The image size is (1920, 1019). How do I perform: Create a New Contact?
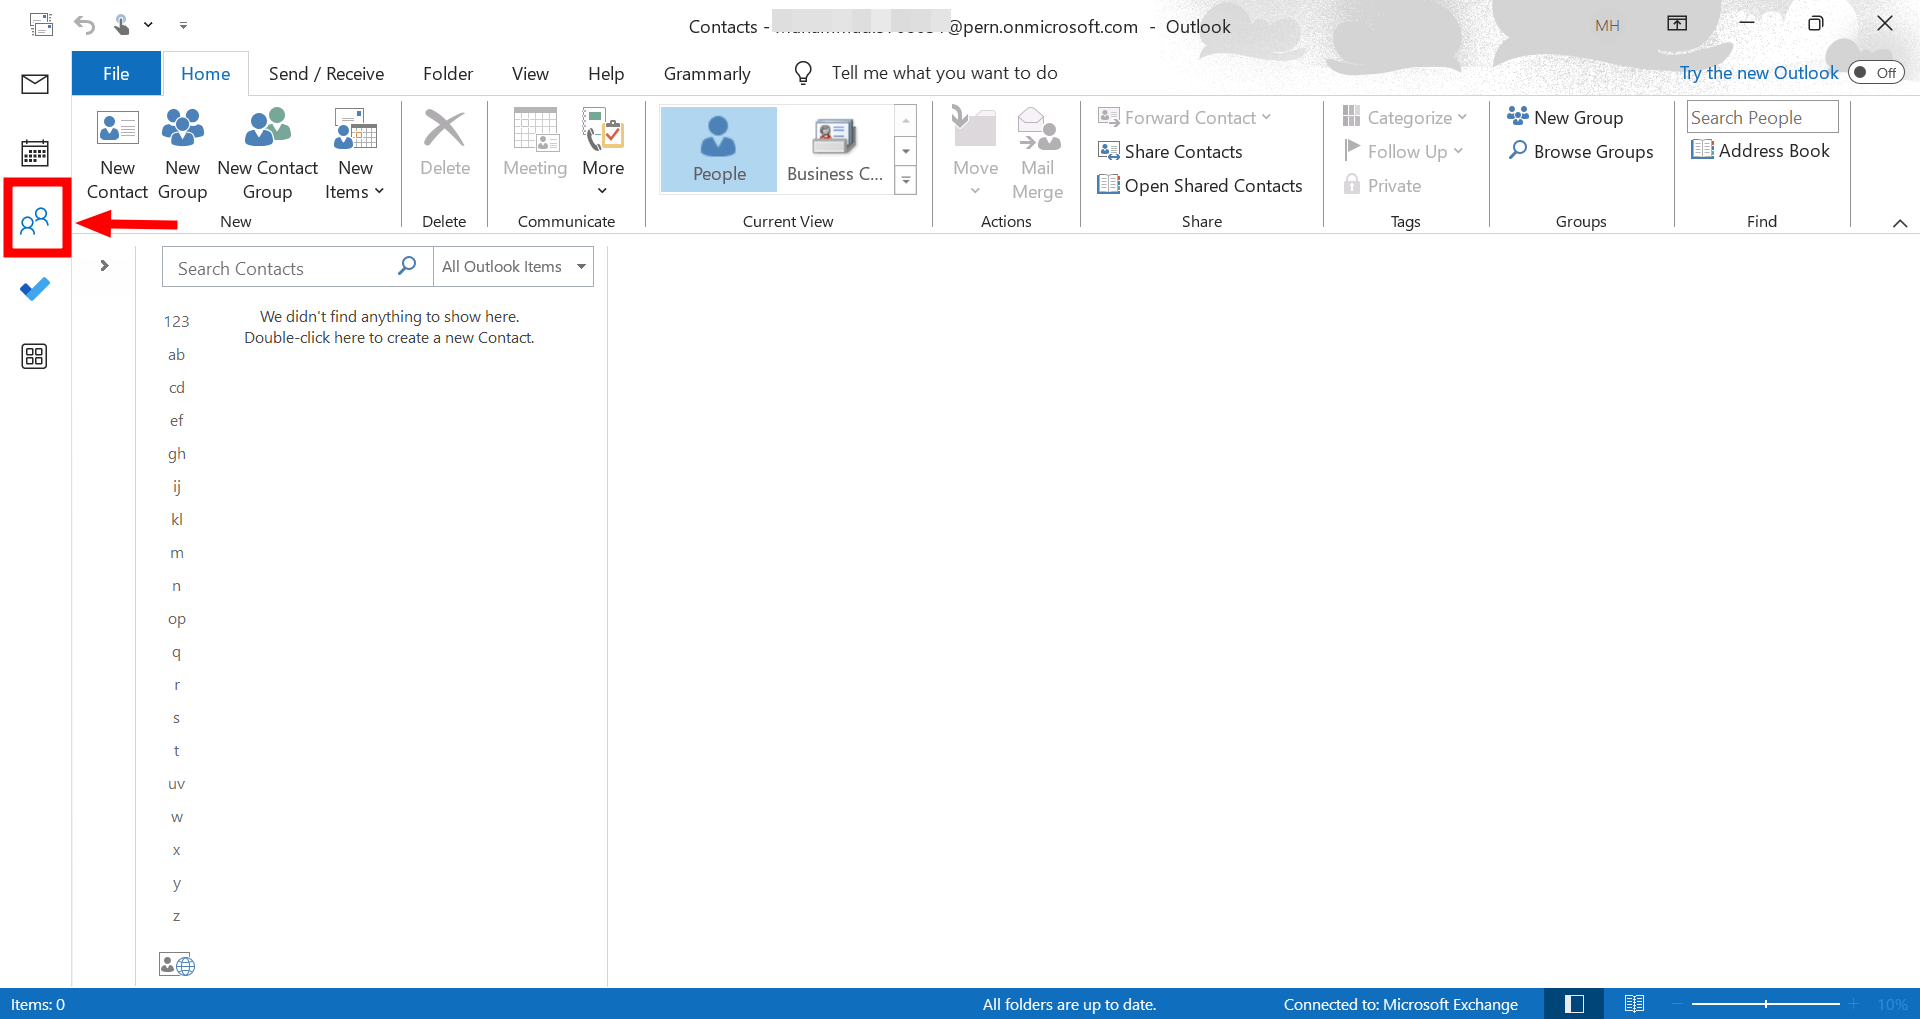click(117, 153)
